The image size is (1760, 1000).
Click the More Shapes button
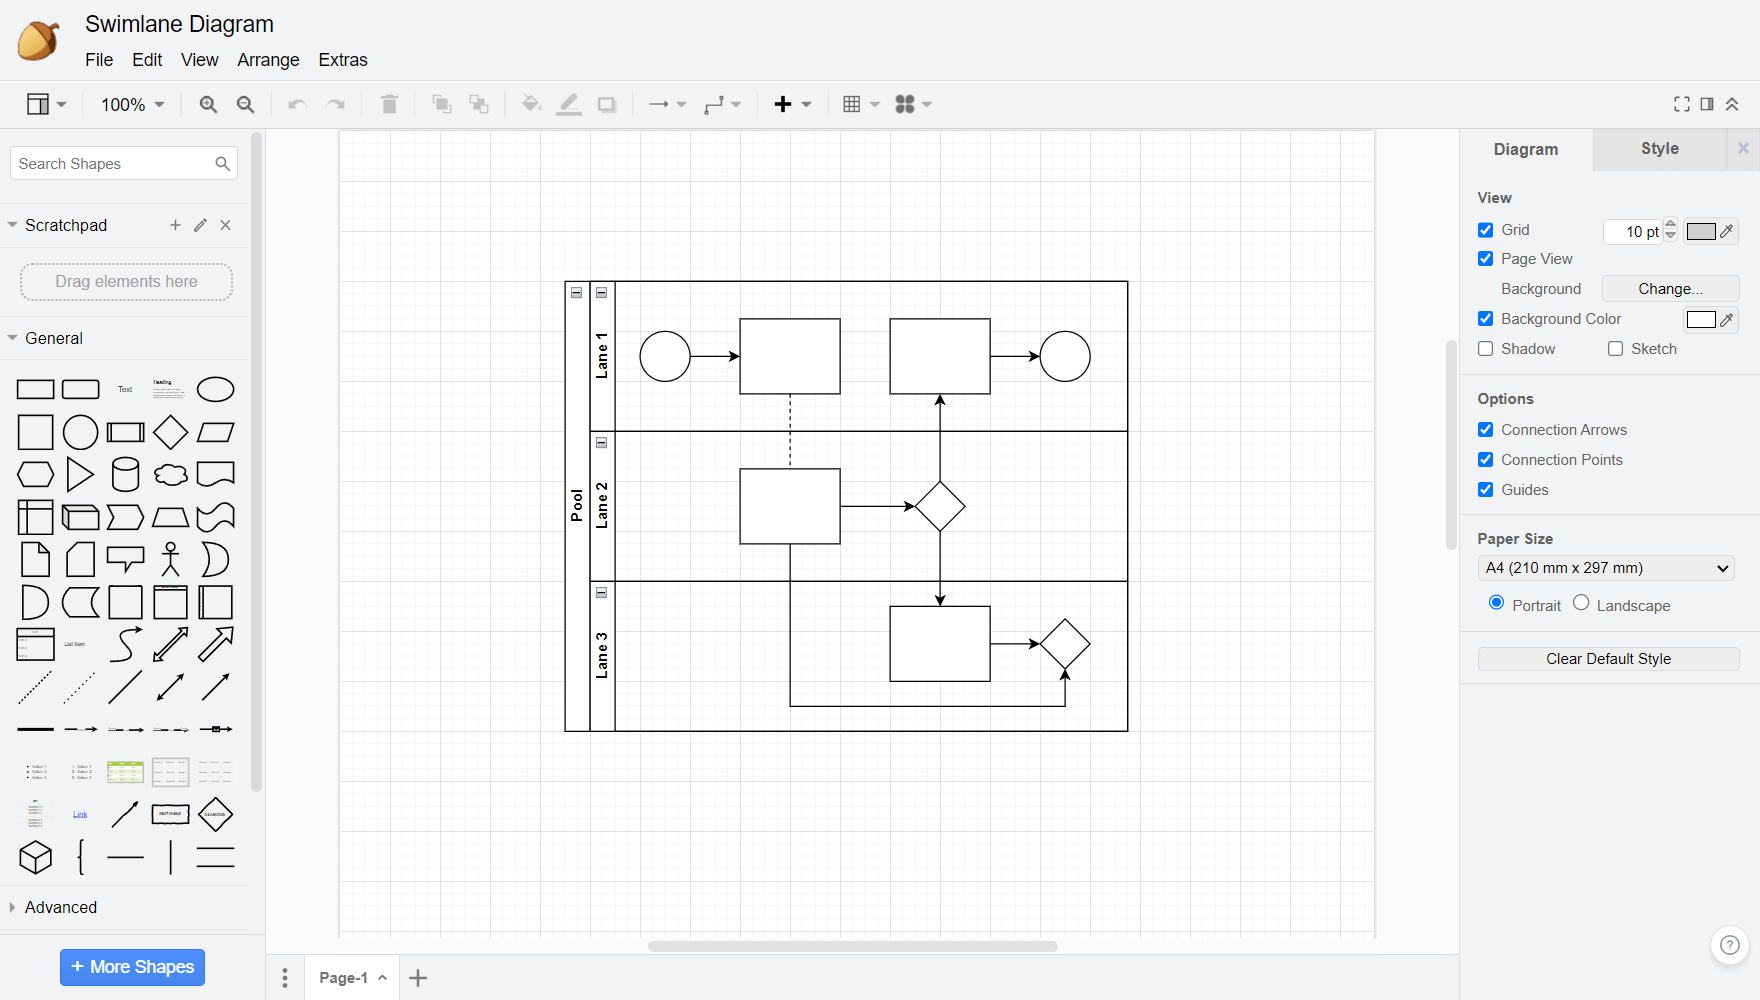(132, 967)
